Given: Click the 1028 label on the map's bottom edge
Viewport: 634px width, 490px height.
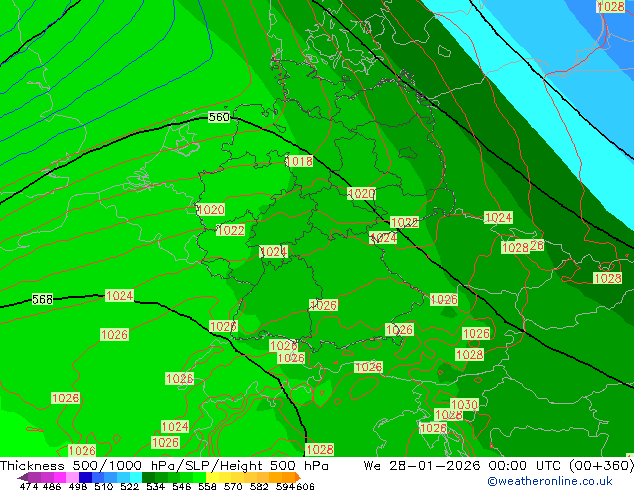Looking at the screenshot, I should click(320, 450).
